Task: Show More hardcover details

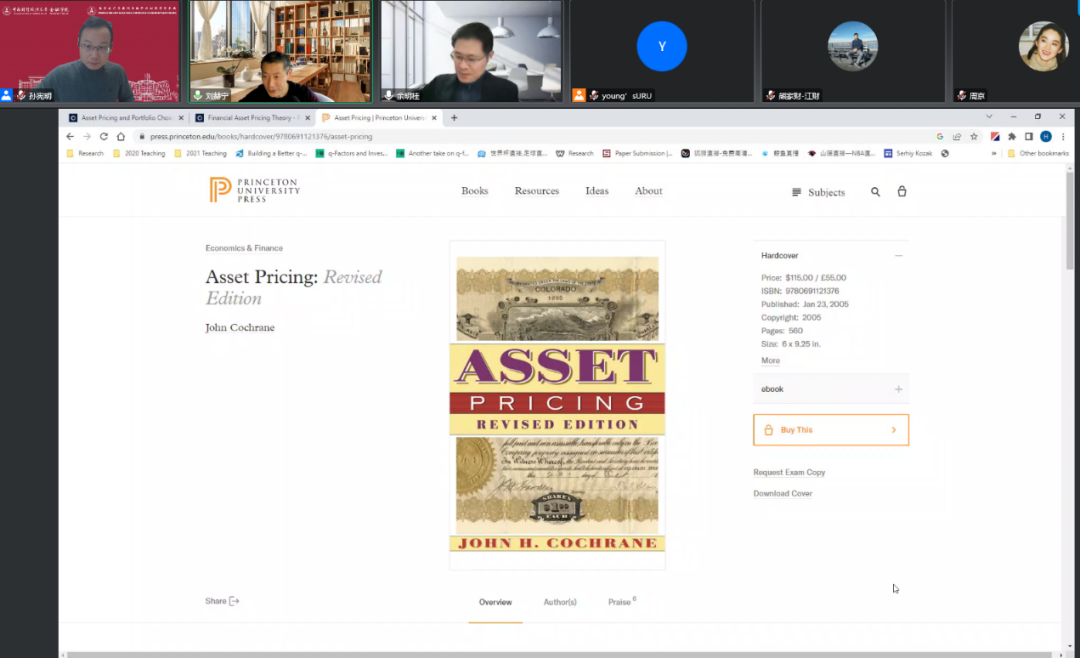Action: pyautogui.click(x=770, y=361)
